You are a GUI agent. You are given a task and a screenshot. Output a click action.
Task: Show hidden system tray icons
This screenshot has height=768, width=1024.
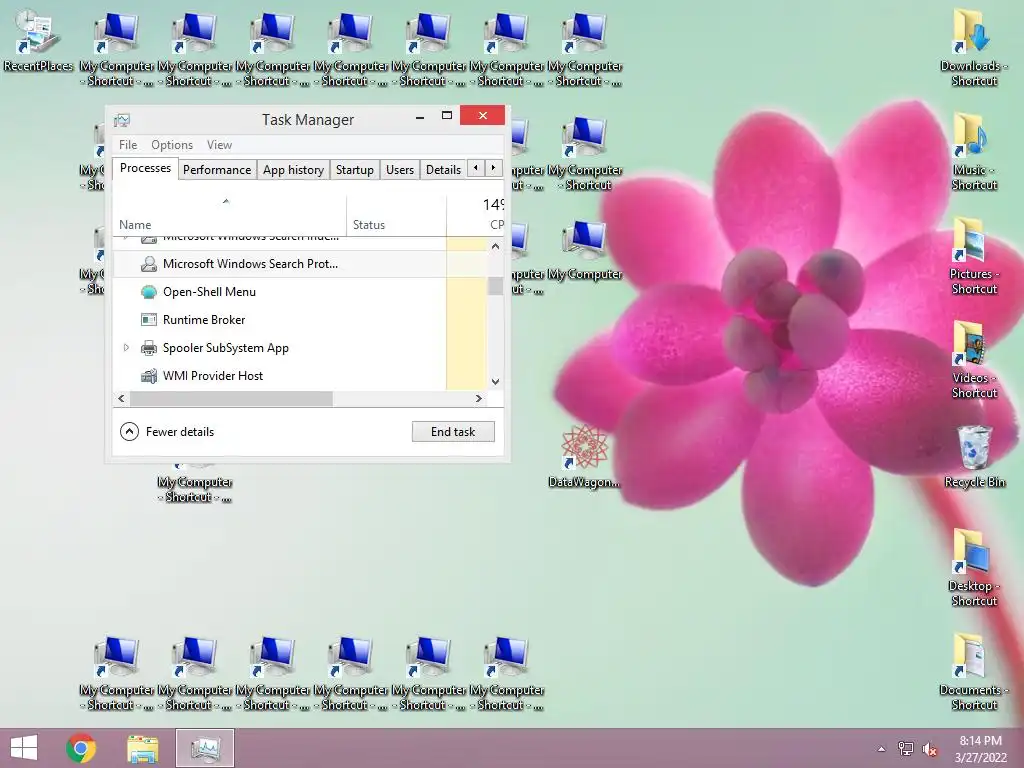[x=882, y=749]
